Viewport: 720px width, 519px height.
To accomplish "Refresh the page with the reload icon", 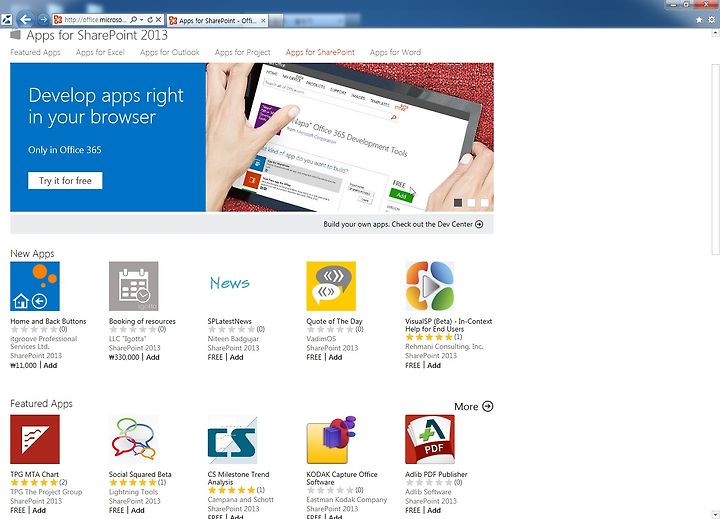I will click(x=150, y=20).
